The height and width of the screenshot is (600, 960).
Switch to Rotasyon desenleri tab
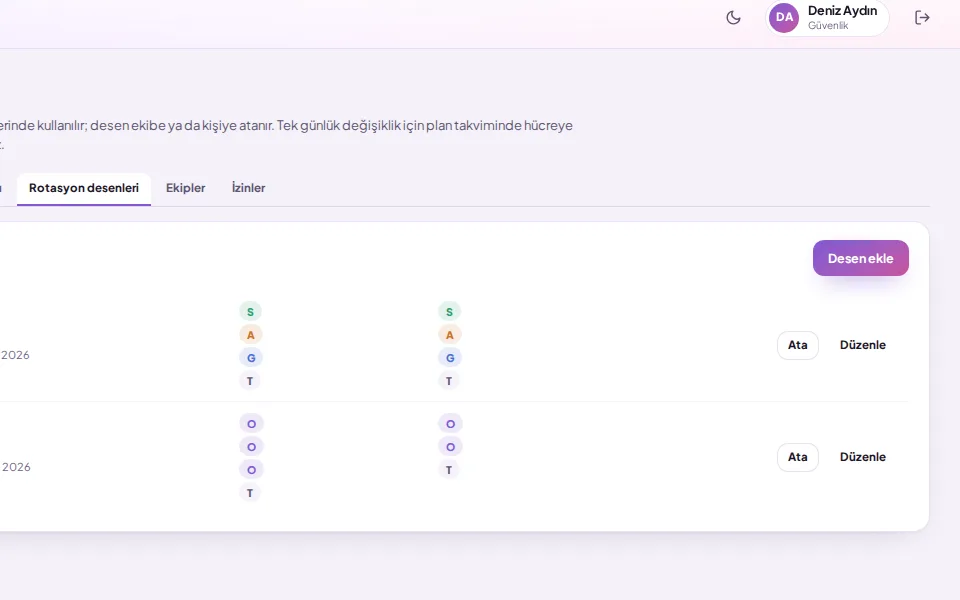click(x=84, y=189)
